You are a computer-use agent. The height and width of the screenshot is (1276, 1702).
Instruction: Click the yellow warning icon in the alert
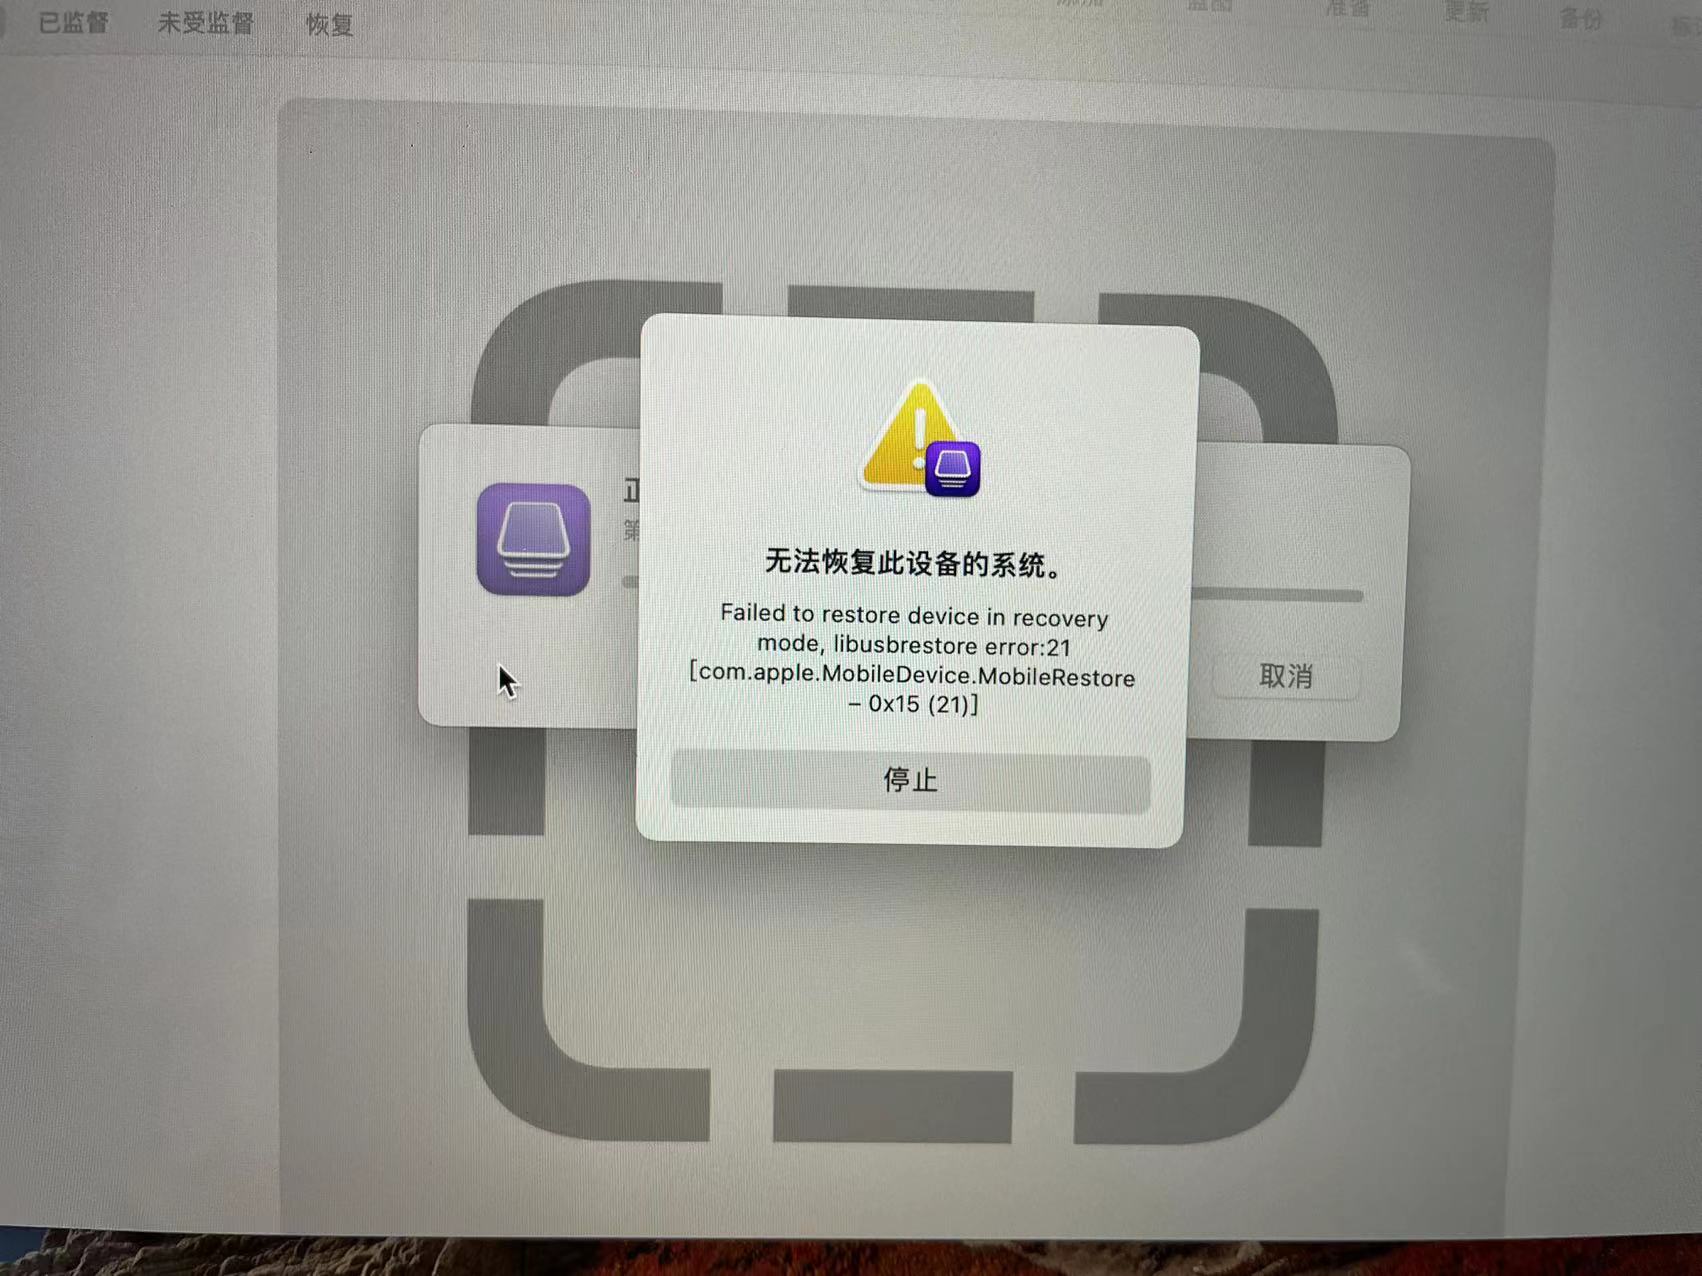(920, 437)
